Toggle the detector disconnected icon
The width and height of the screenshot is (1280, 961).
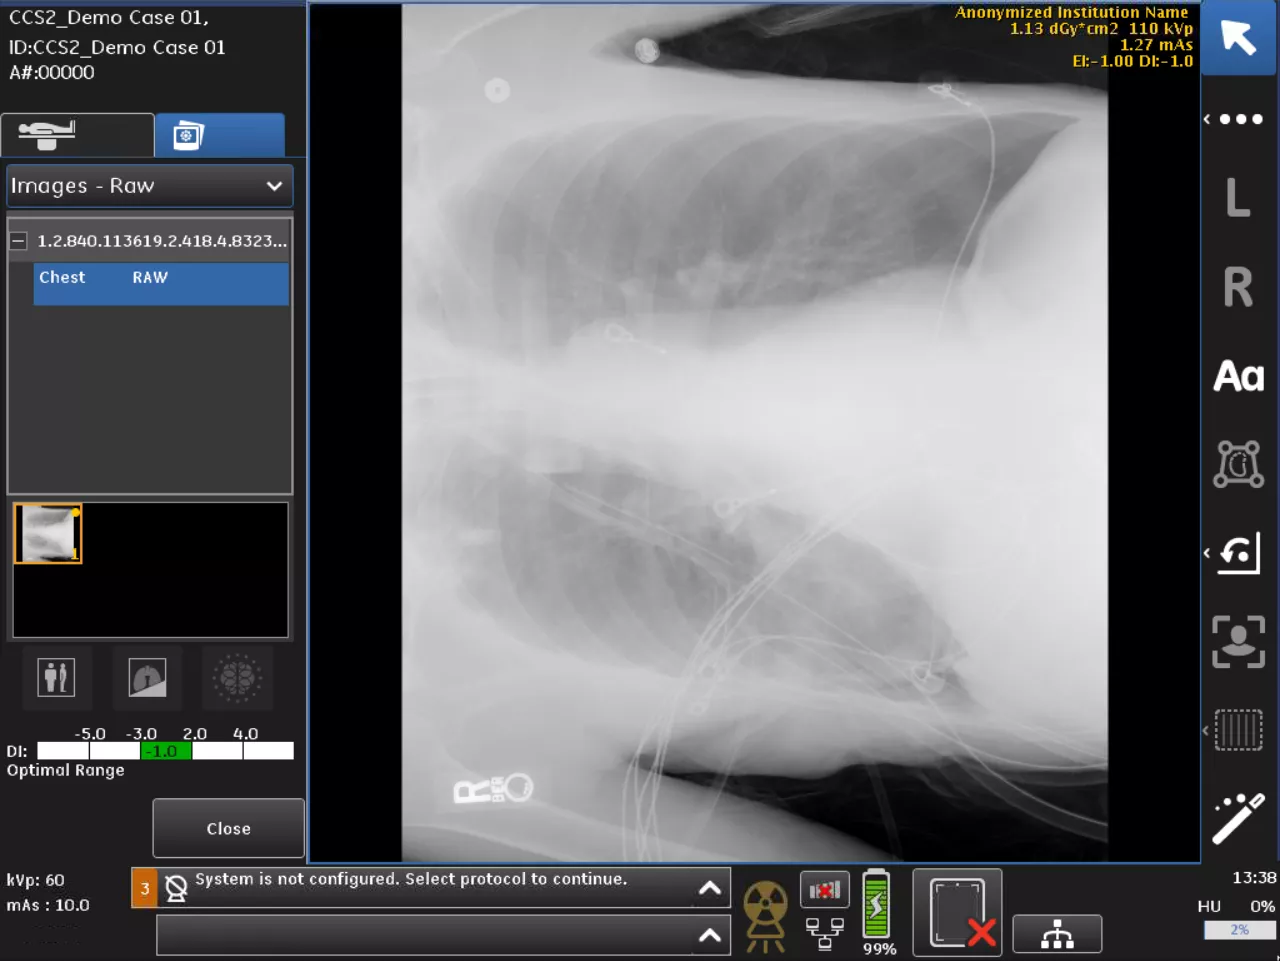click(957, 912)
